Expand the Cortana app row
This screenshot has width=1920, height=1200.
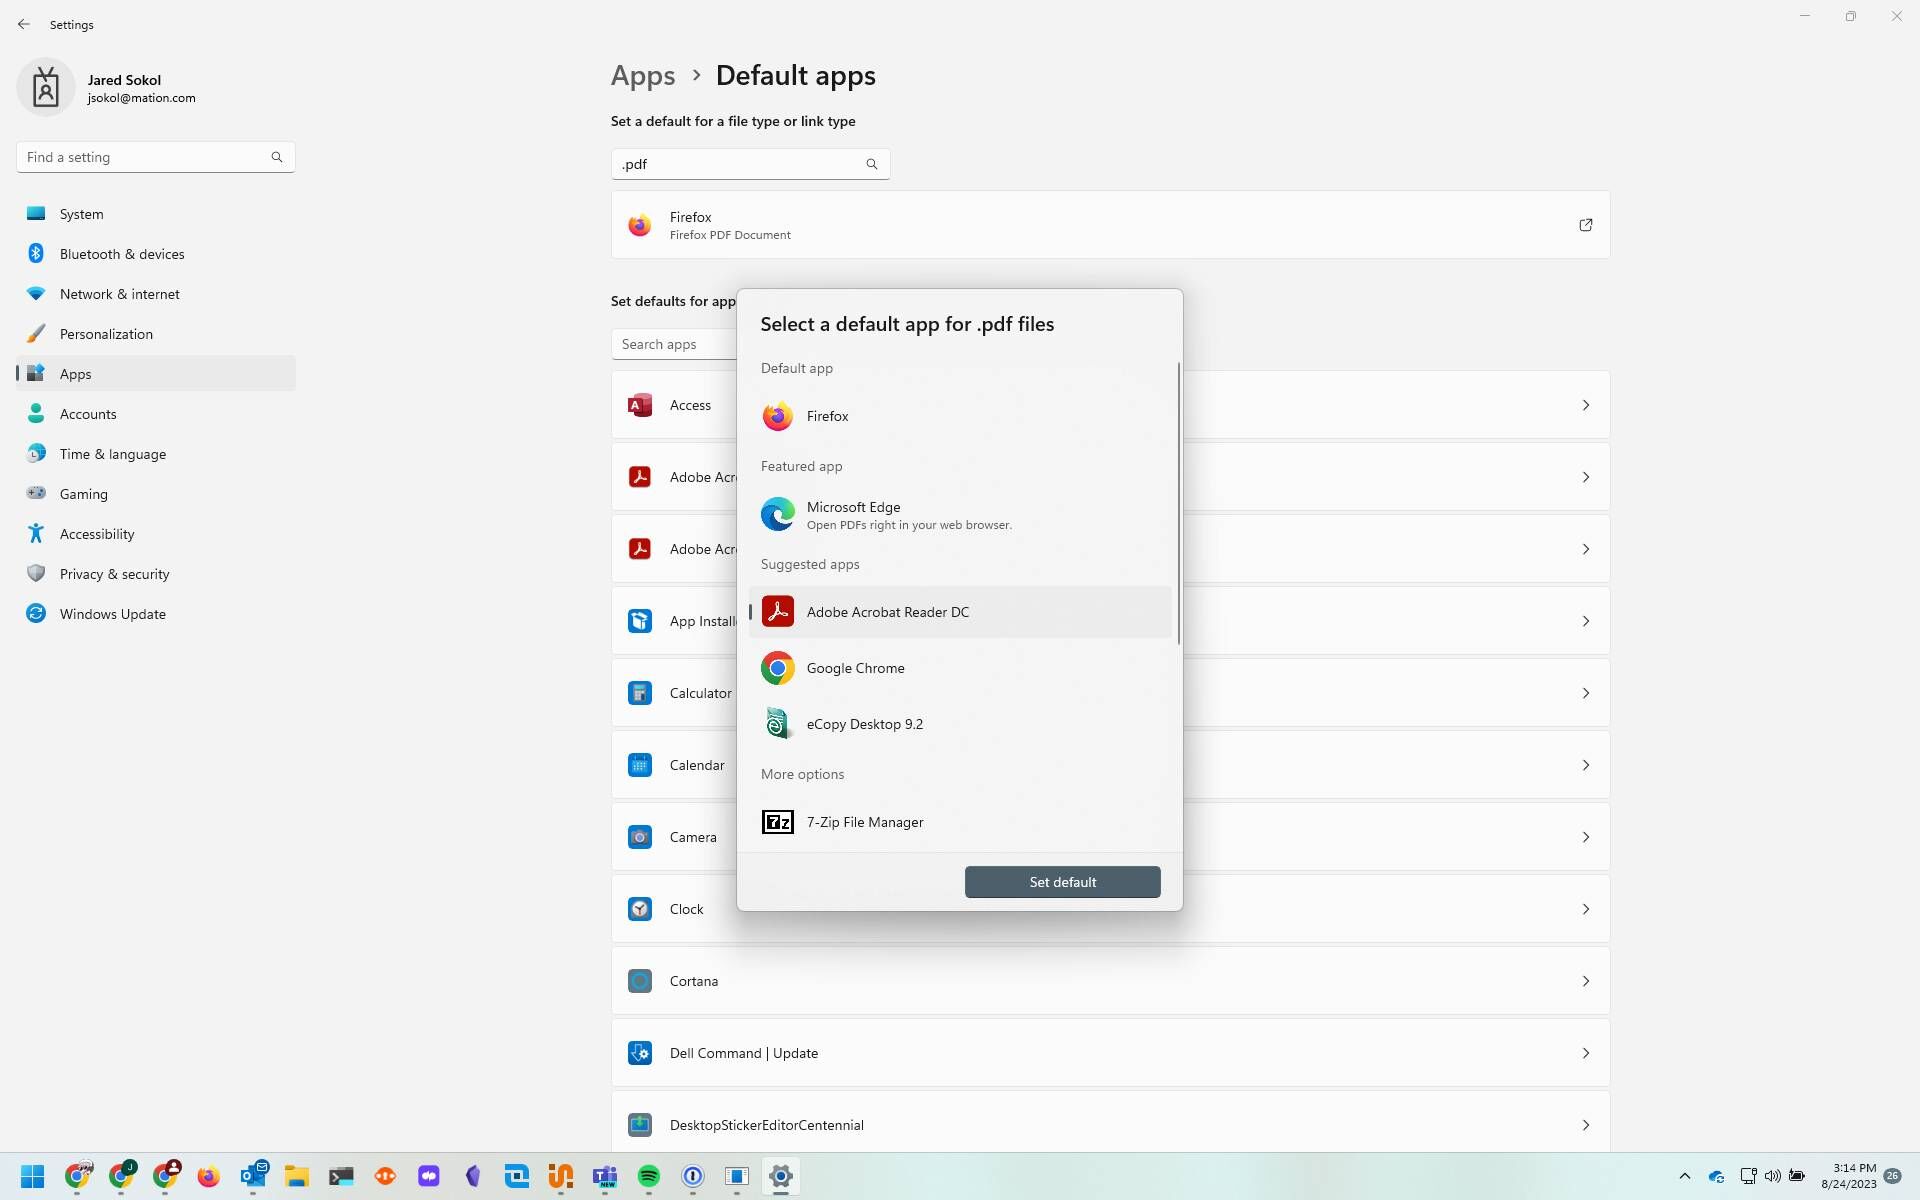1586,981
